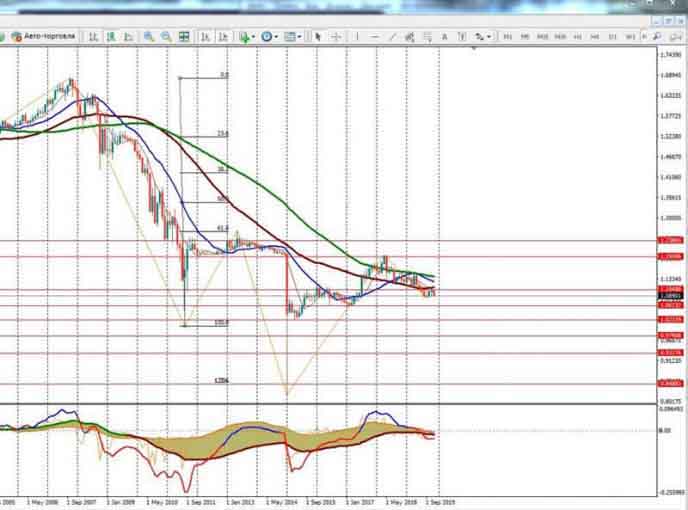Switch to D1 timeframe
The image size is (688, 510).
pyautogui.click(x=613, y=37)
